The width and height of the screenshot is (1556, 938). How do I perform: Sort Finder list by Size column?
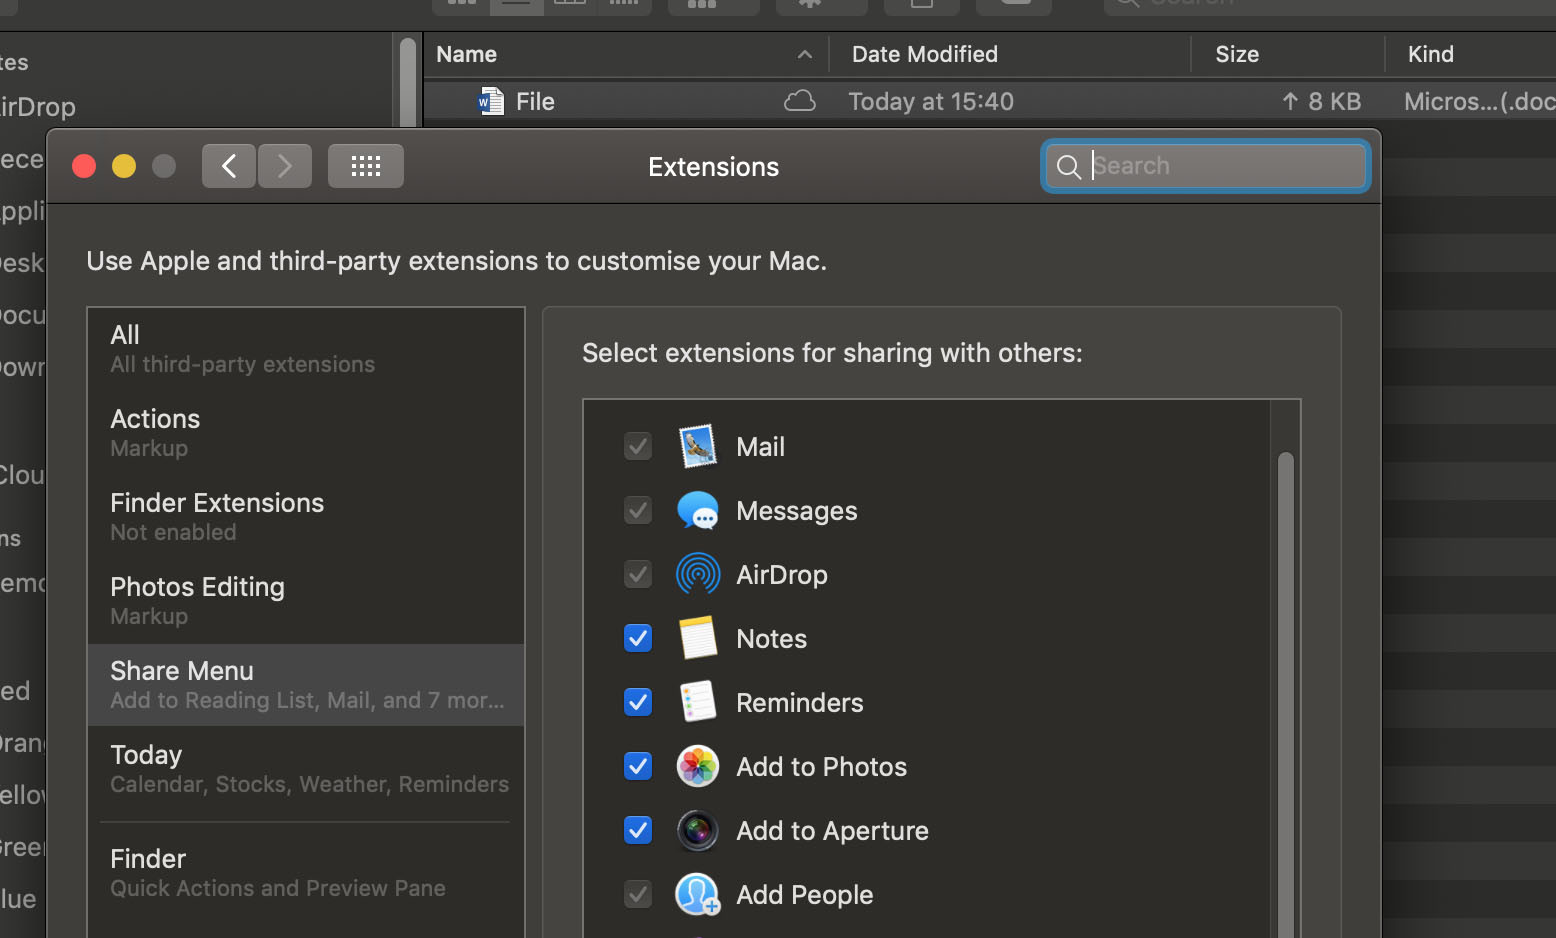coord(1288,54)
